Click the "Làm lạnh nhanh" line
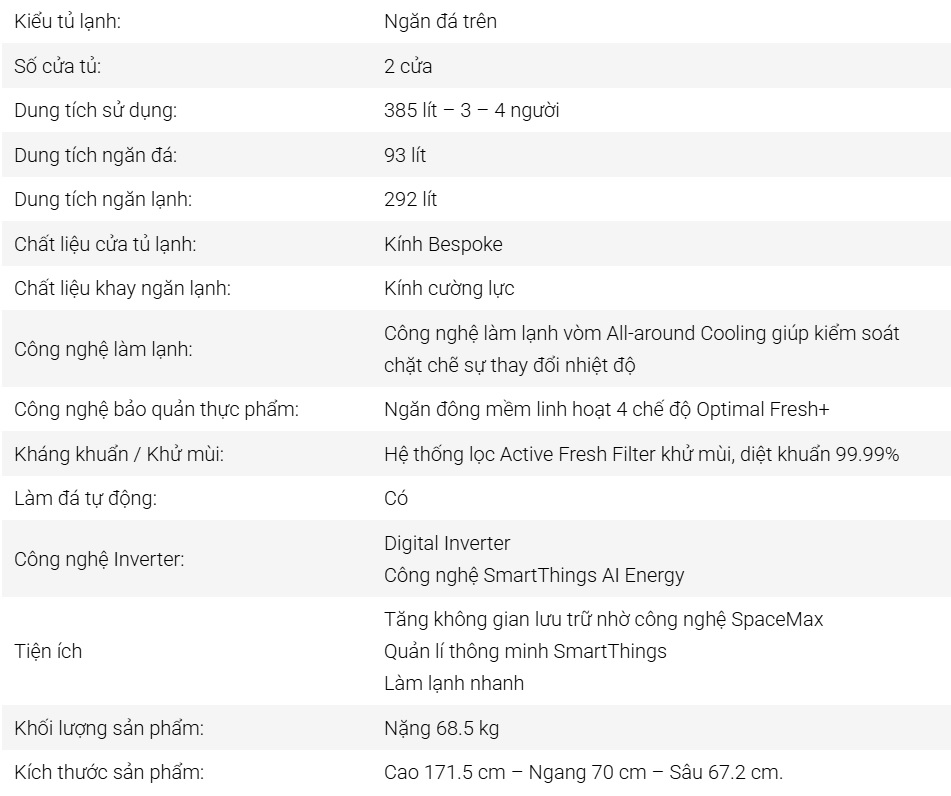 [x=453, y=683]
